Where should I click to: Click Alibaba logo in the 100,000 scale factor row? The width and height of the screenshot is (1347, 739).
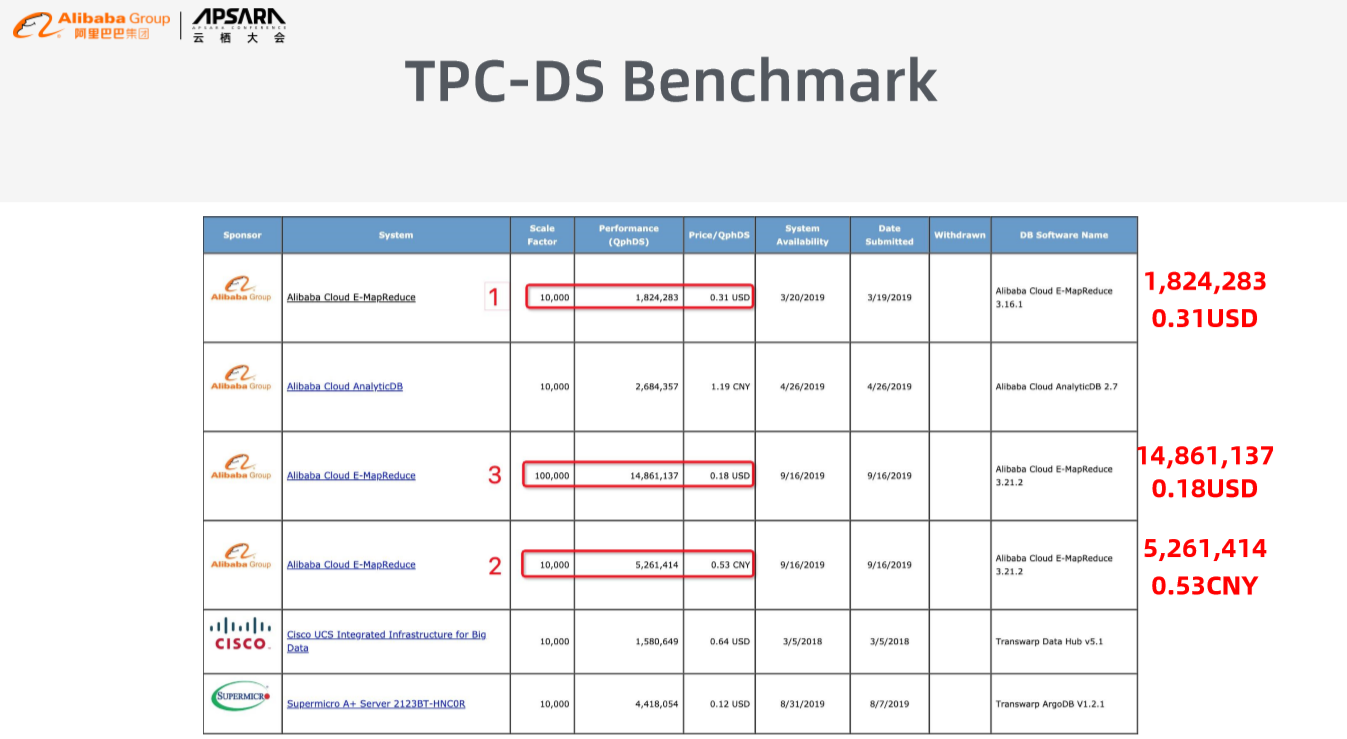click(241, 467)
